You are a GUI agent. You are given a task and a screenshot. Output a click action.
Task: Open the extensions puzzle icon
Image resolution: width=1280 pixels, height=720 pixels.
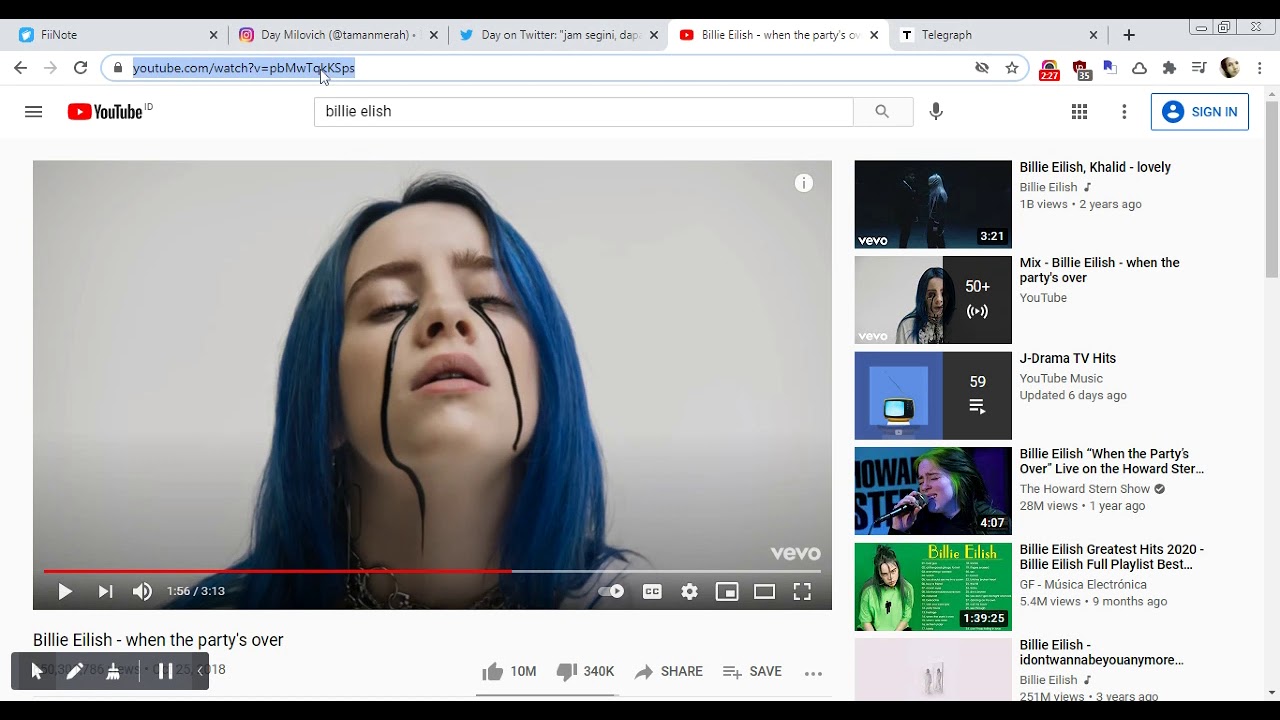point(1169,68)
